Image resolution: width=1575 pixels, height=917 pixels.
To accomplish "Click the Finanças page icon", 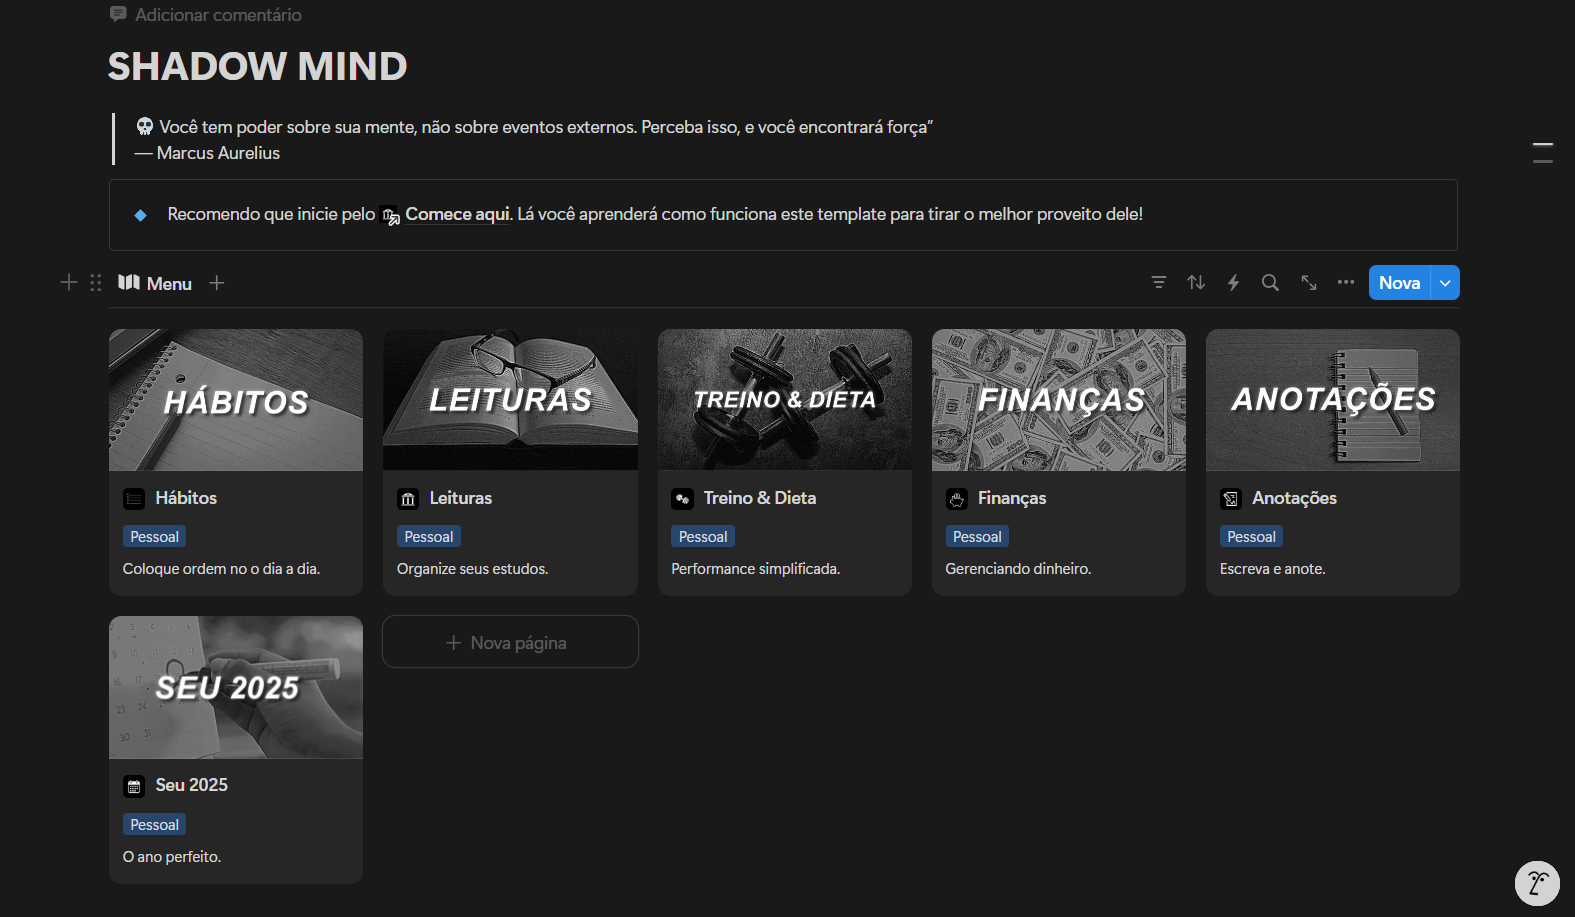I will tap(957, 499).
